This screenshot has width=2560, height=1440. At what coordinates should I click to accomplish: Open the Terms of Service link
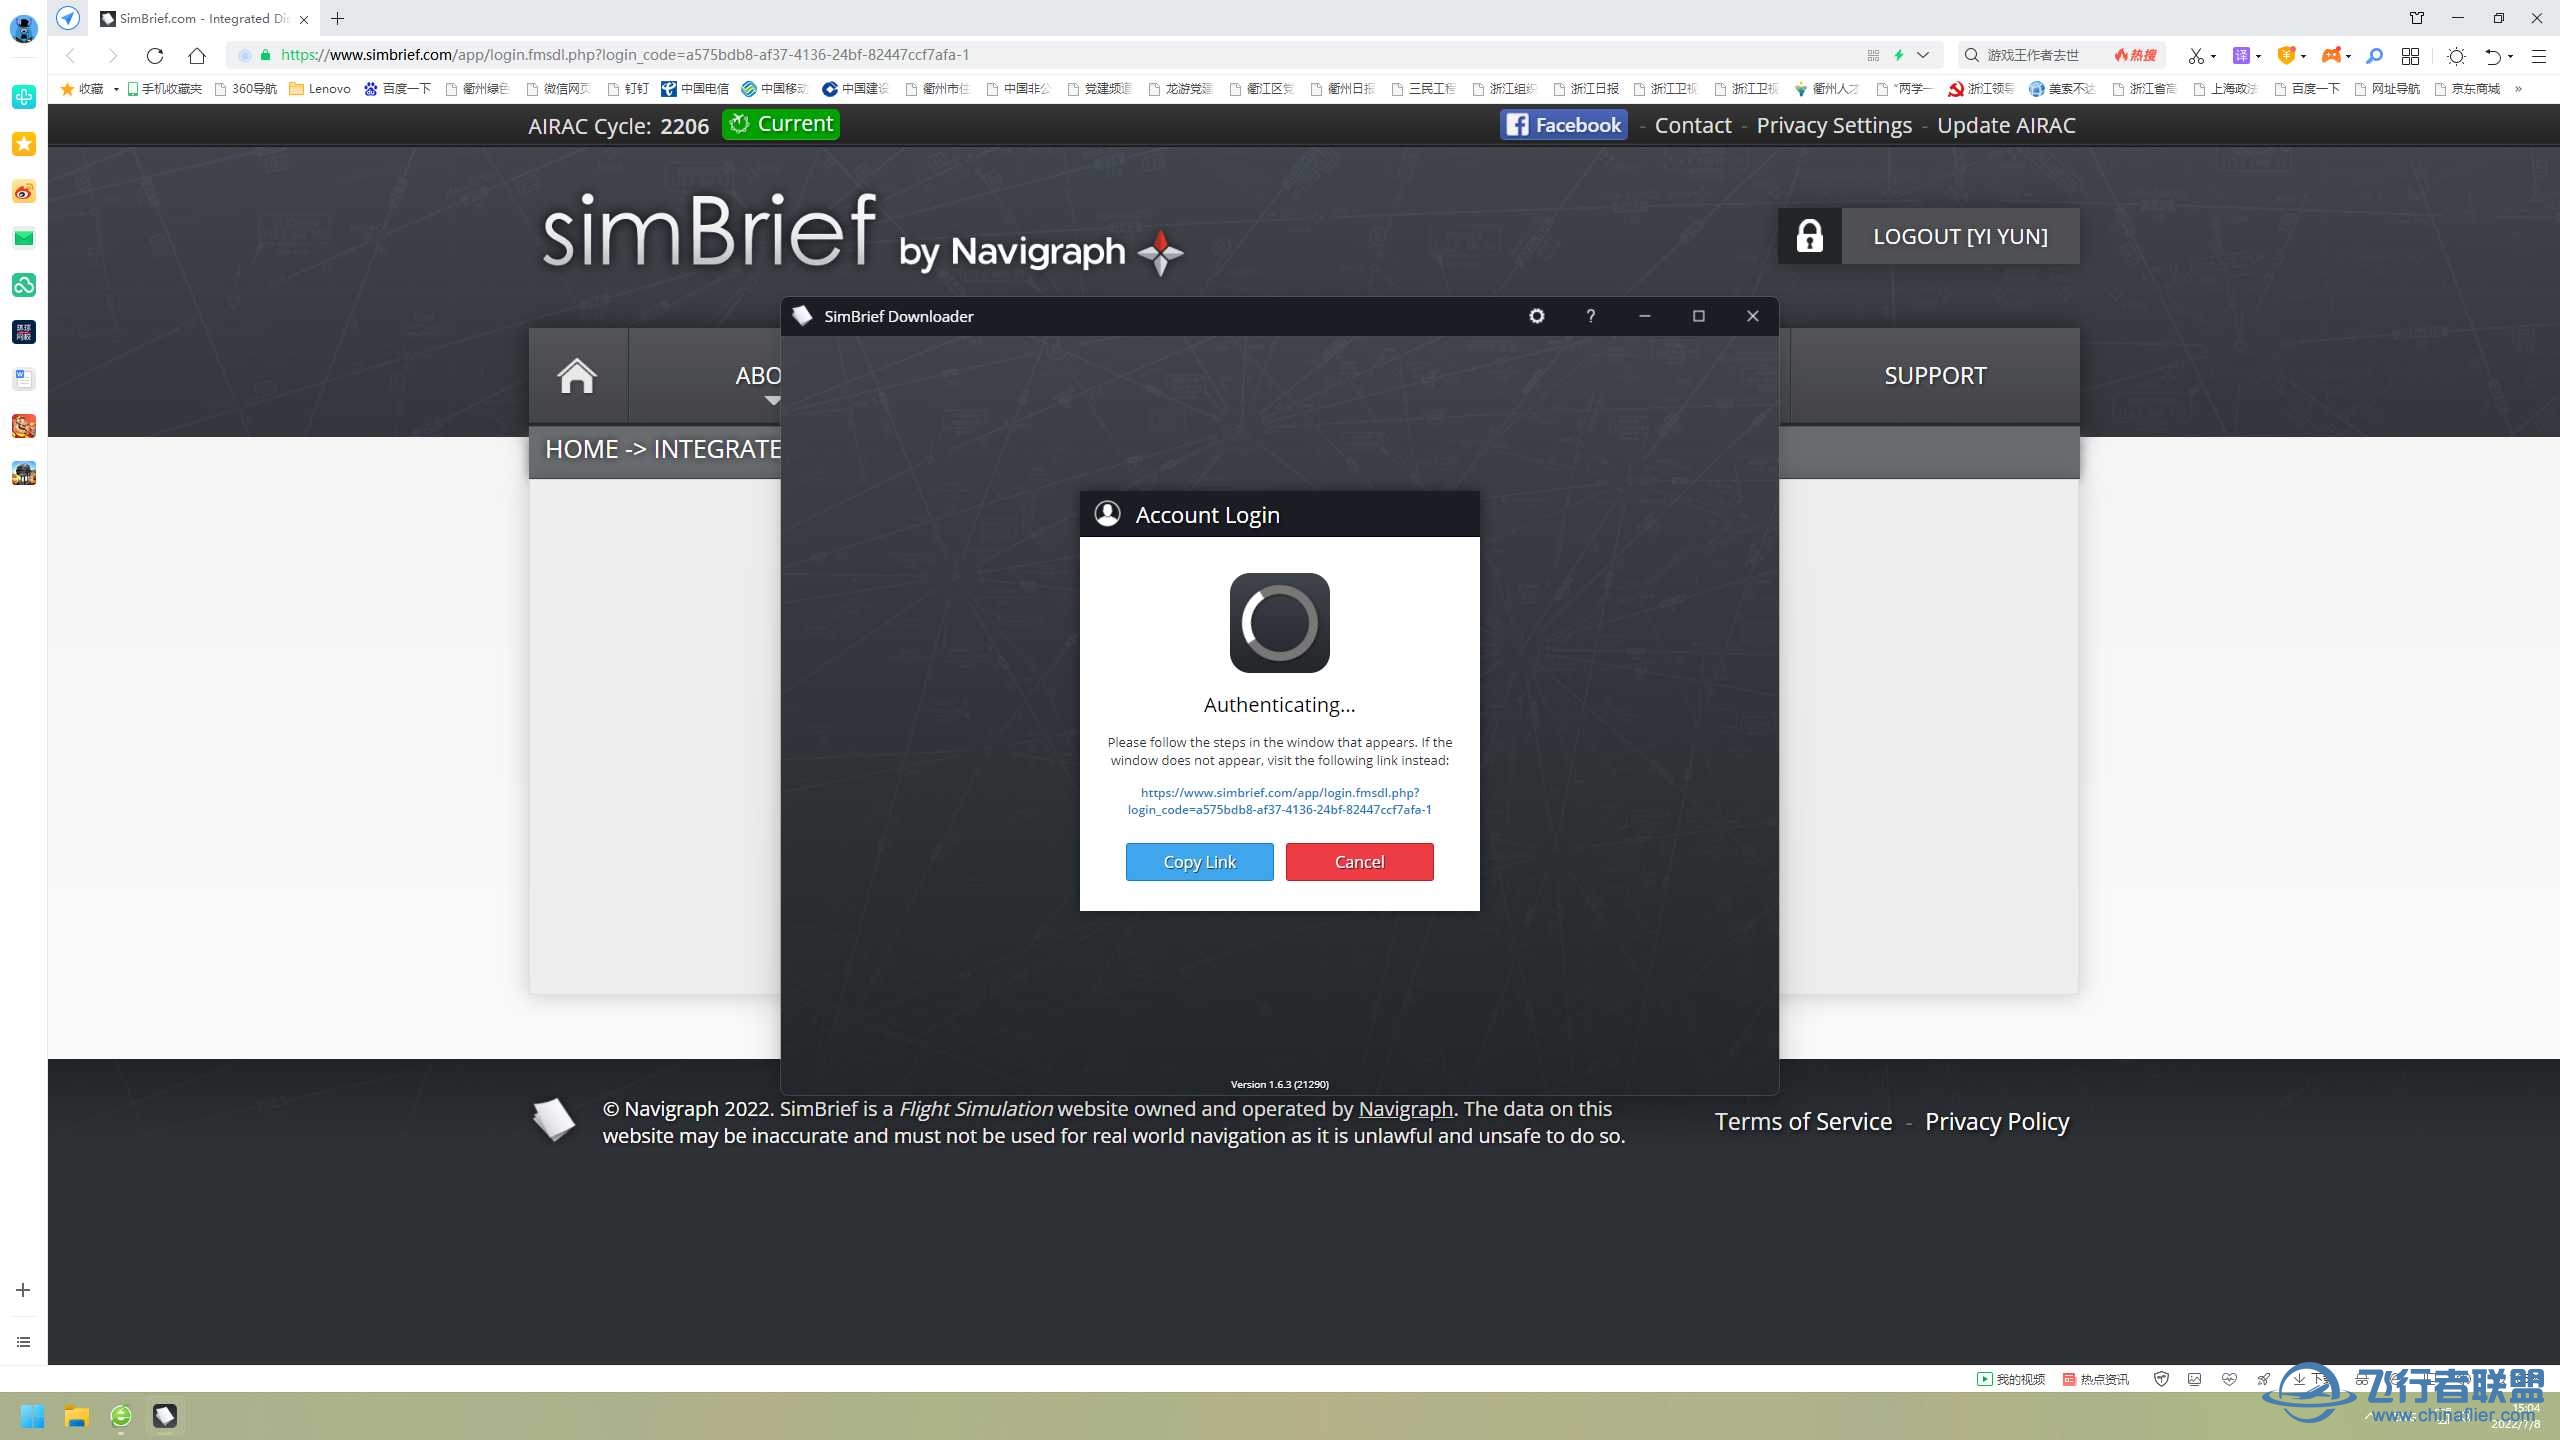point(1802,1121)
